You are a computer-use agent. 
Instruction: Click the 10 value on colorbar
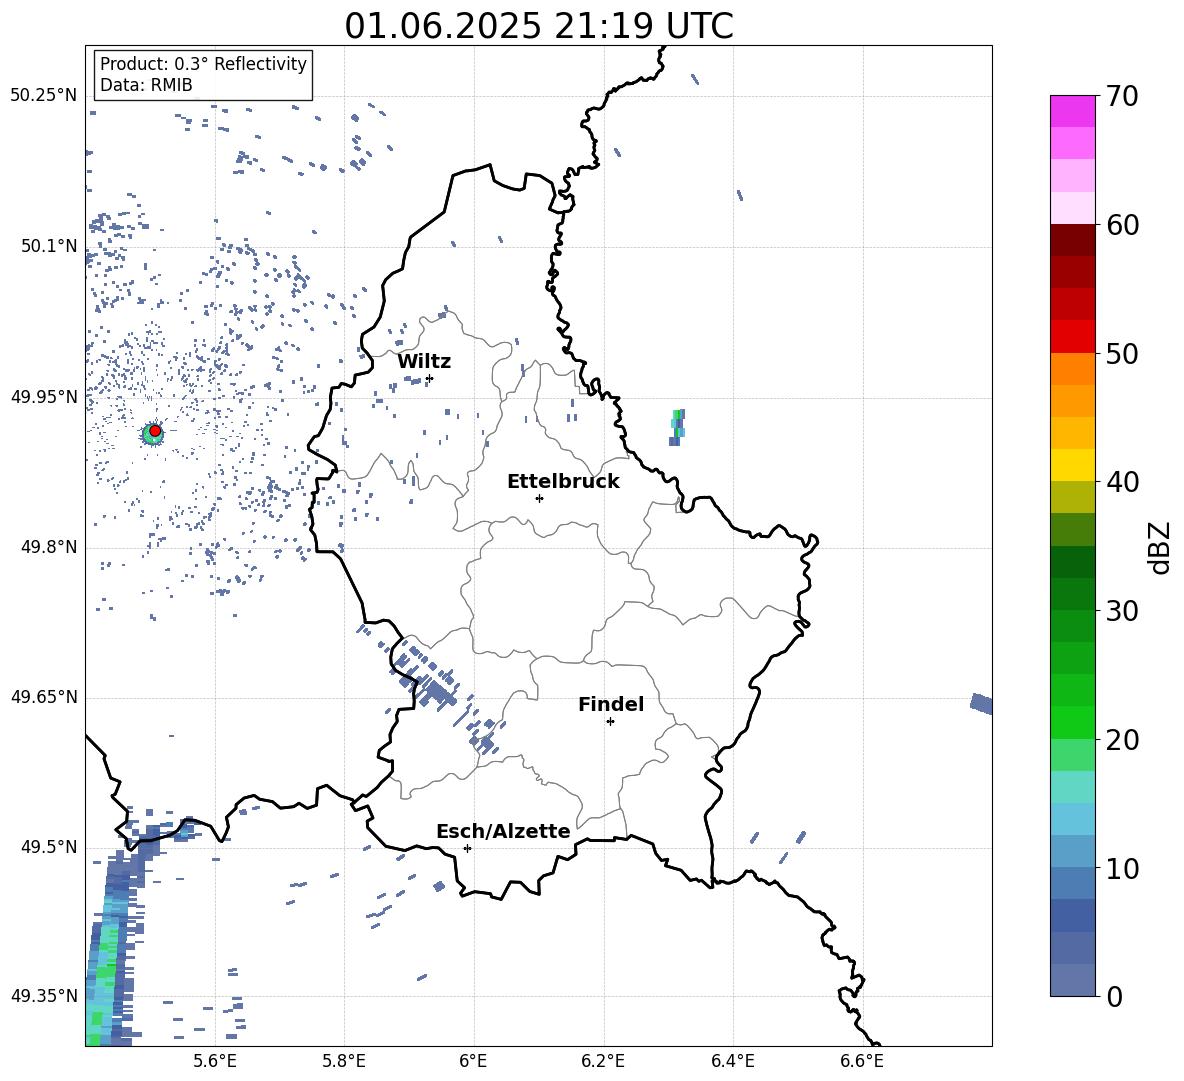[1122, 869]
